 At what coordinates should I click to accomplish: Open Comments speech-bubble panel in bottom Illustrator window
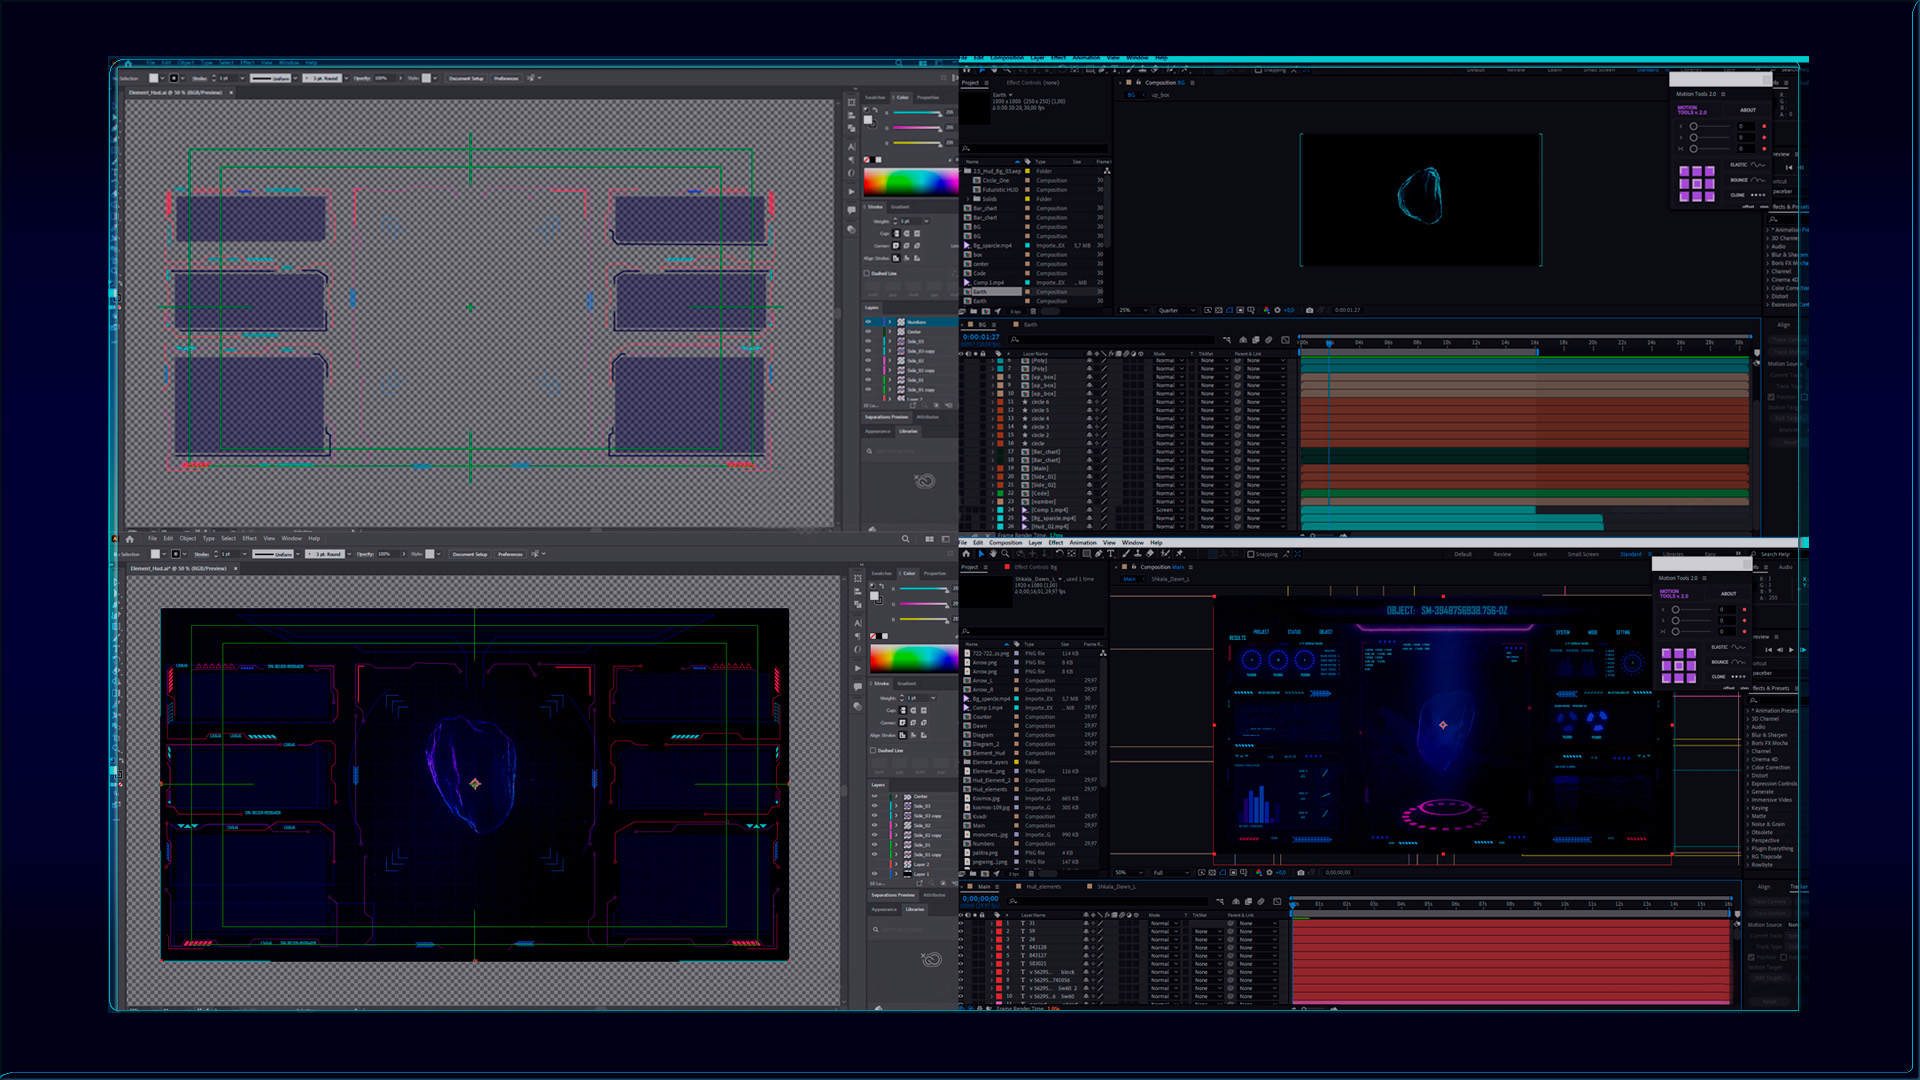click(x=858, y=687)
